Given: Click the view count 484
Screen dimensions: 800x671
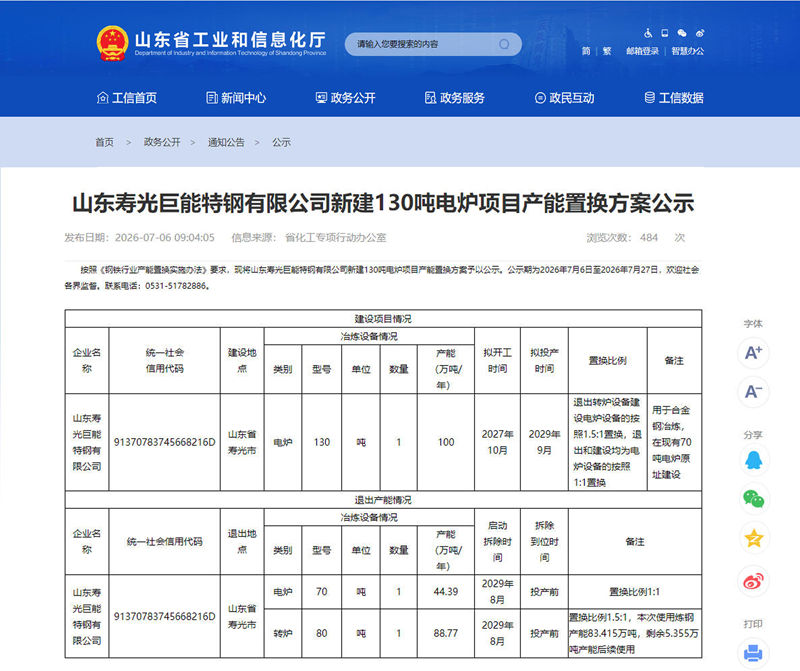Looking at the screenshot, I should point(648,237).
